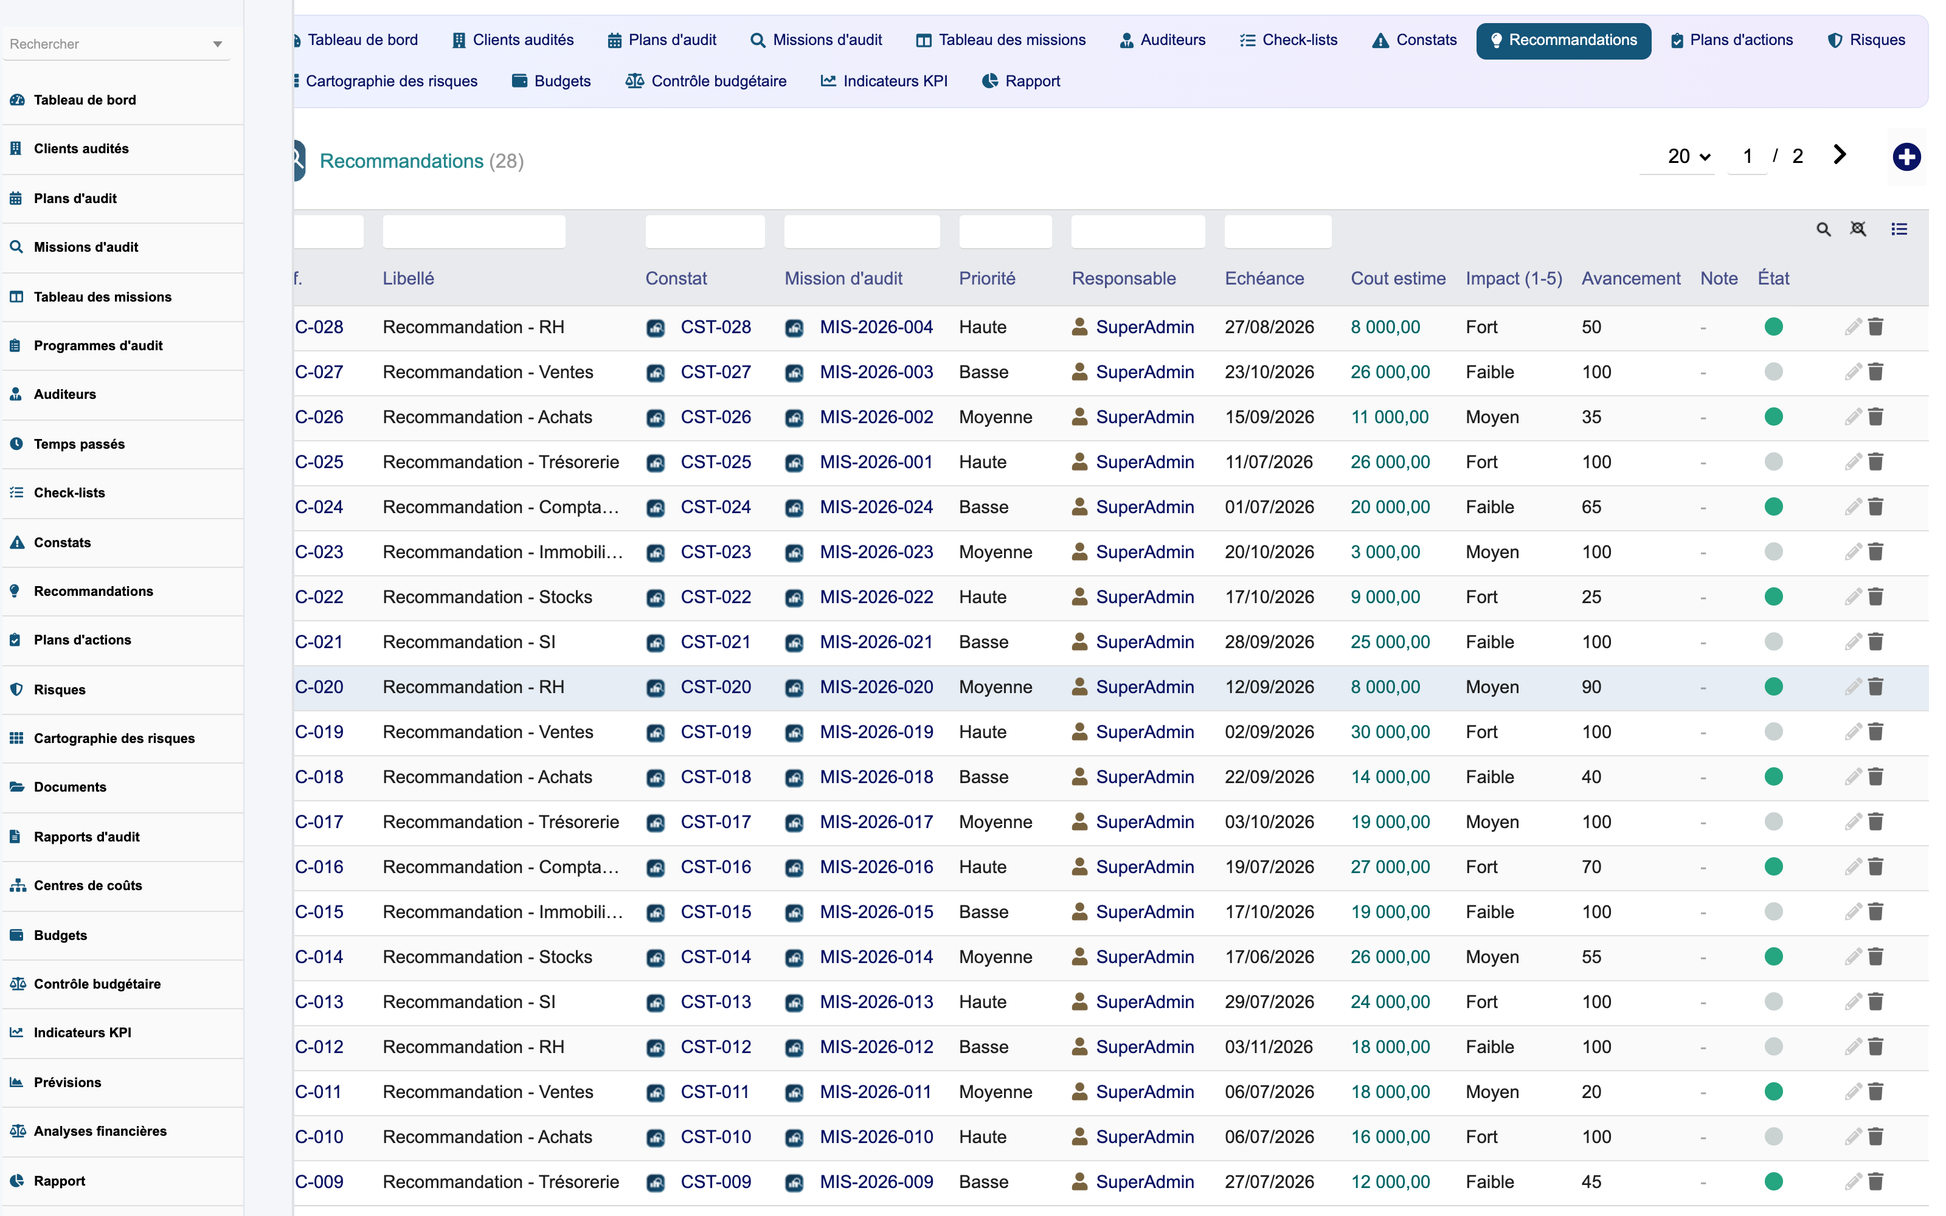This screenshot has height=1216, width=1946.
Task: Open link MIS-2026-012 mission
Action: (876, 1047)
